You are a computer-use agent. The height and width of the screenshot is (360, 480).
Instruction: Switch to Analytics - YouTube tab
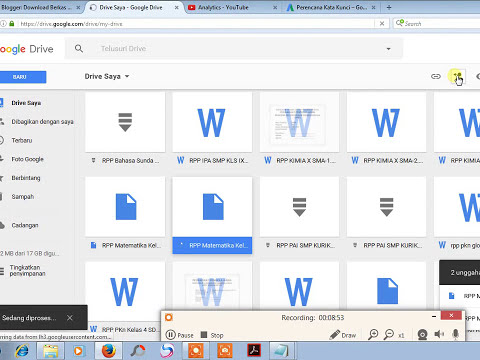pyautogui.click(x=223, y=7)
